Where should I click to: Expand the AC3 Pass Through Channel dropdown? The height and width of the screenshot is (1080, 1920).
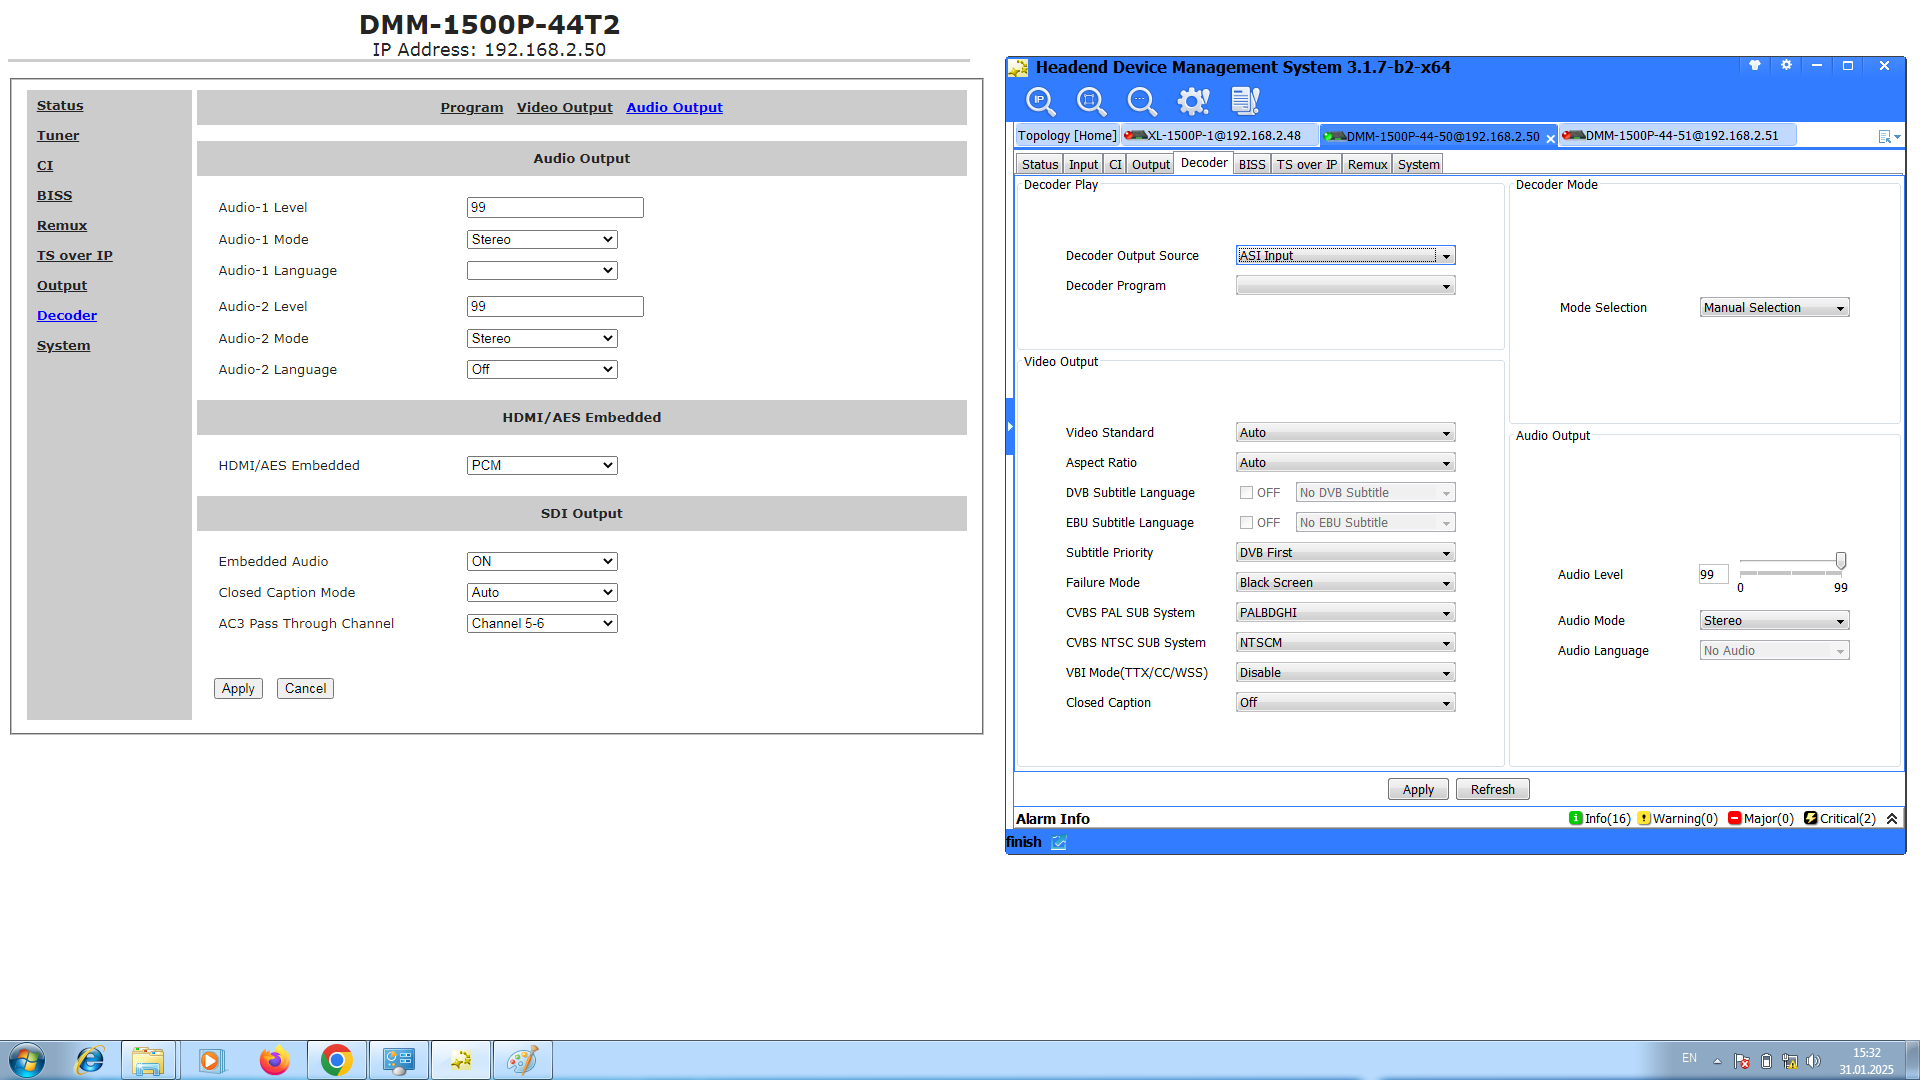click(541, 624)
